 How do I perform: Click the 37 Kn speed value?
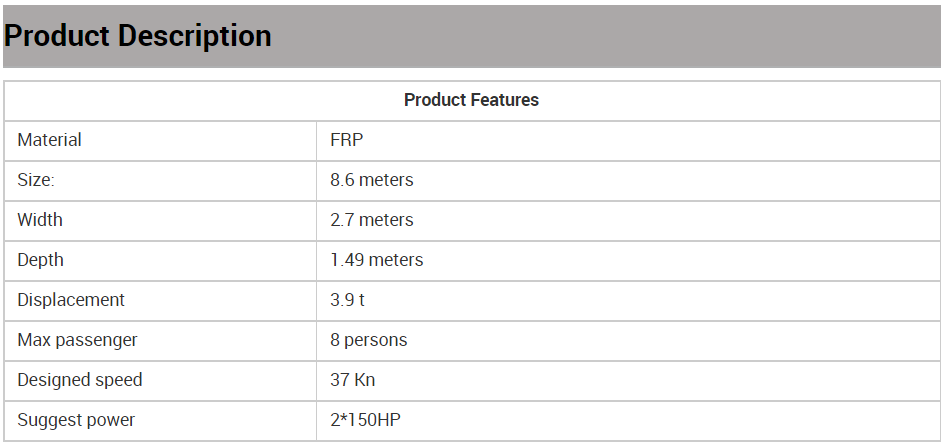coord(353,380)
